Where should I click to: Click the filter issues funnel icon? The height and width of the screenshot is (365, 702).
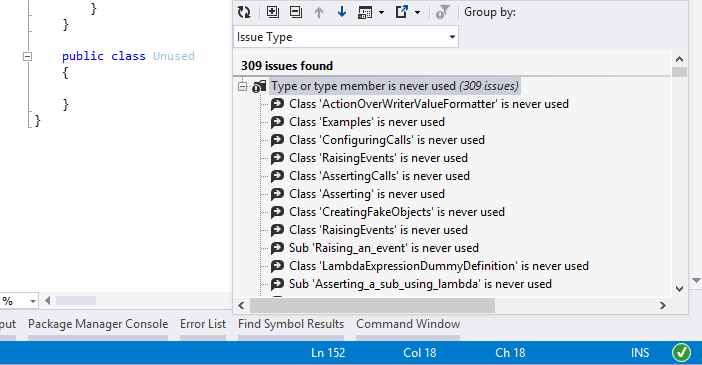(442, 12)
